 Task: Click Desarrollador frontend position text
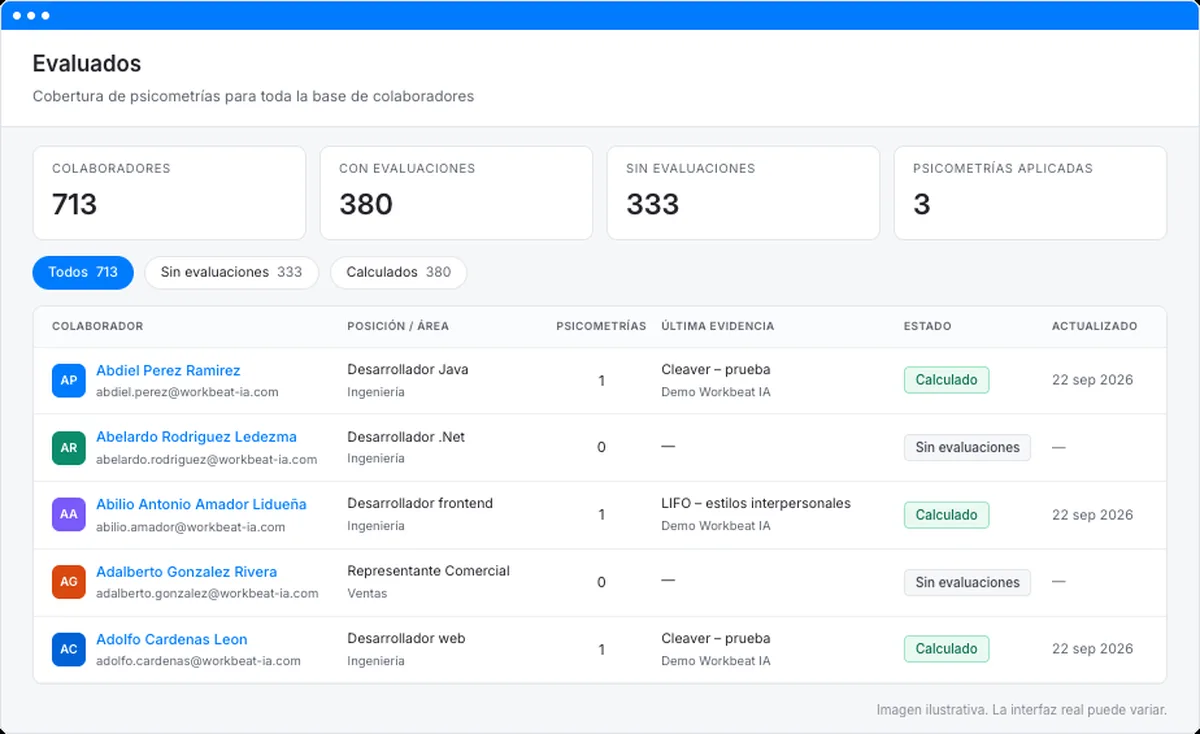(420, 503)
